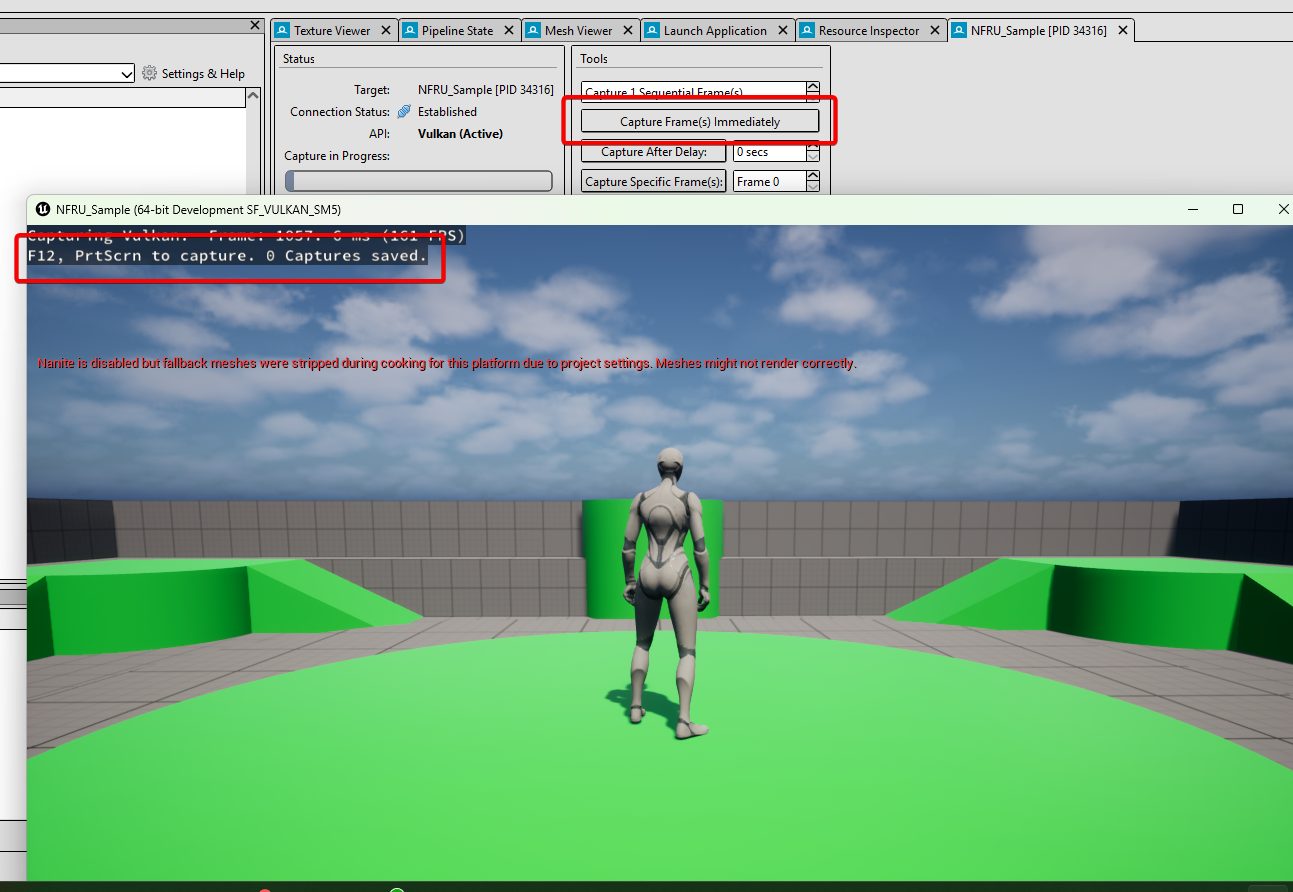Click the "Capture in Progress:" label
This screenshot has width=1293, height=892.
tap(337, 156)
